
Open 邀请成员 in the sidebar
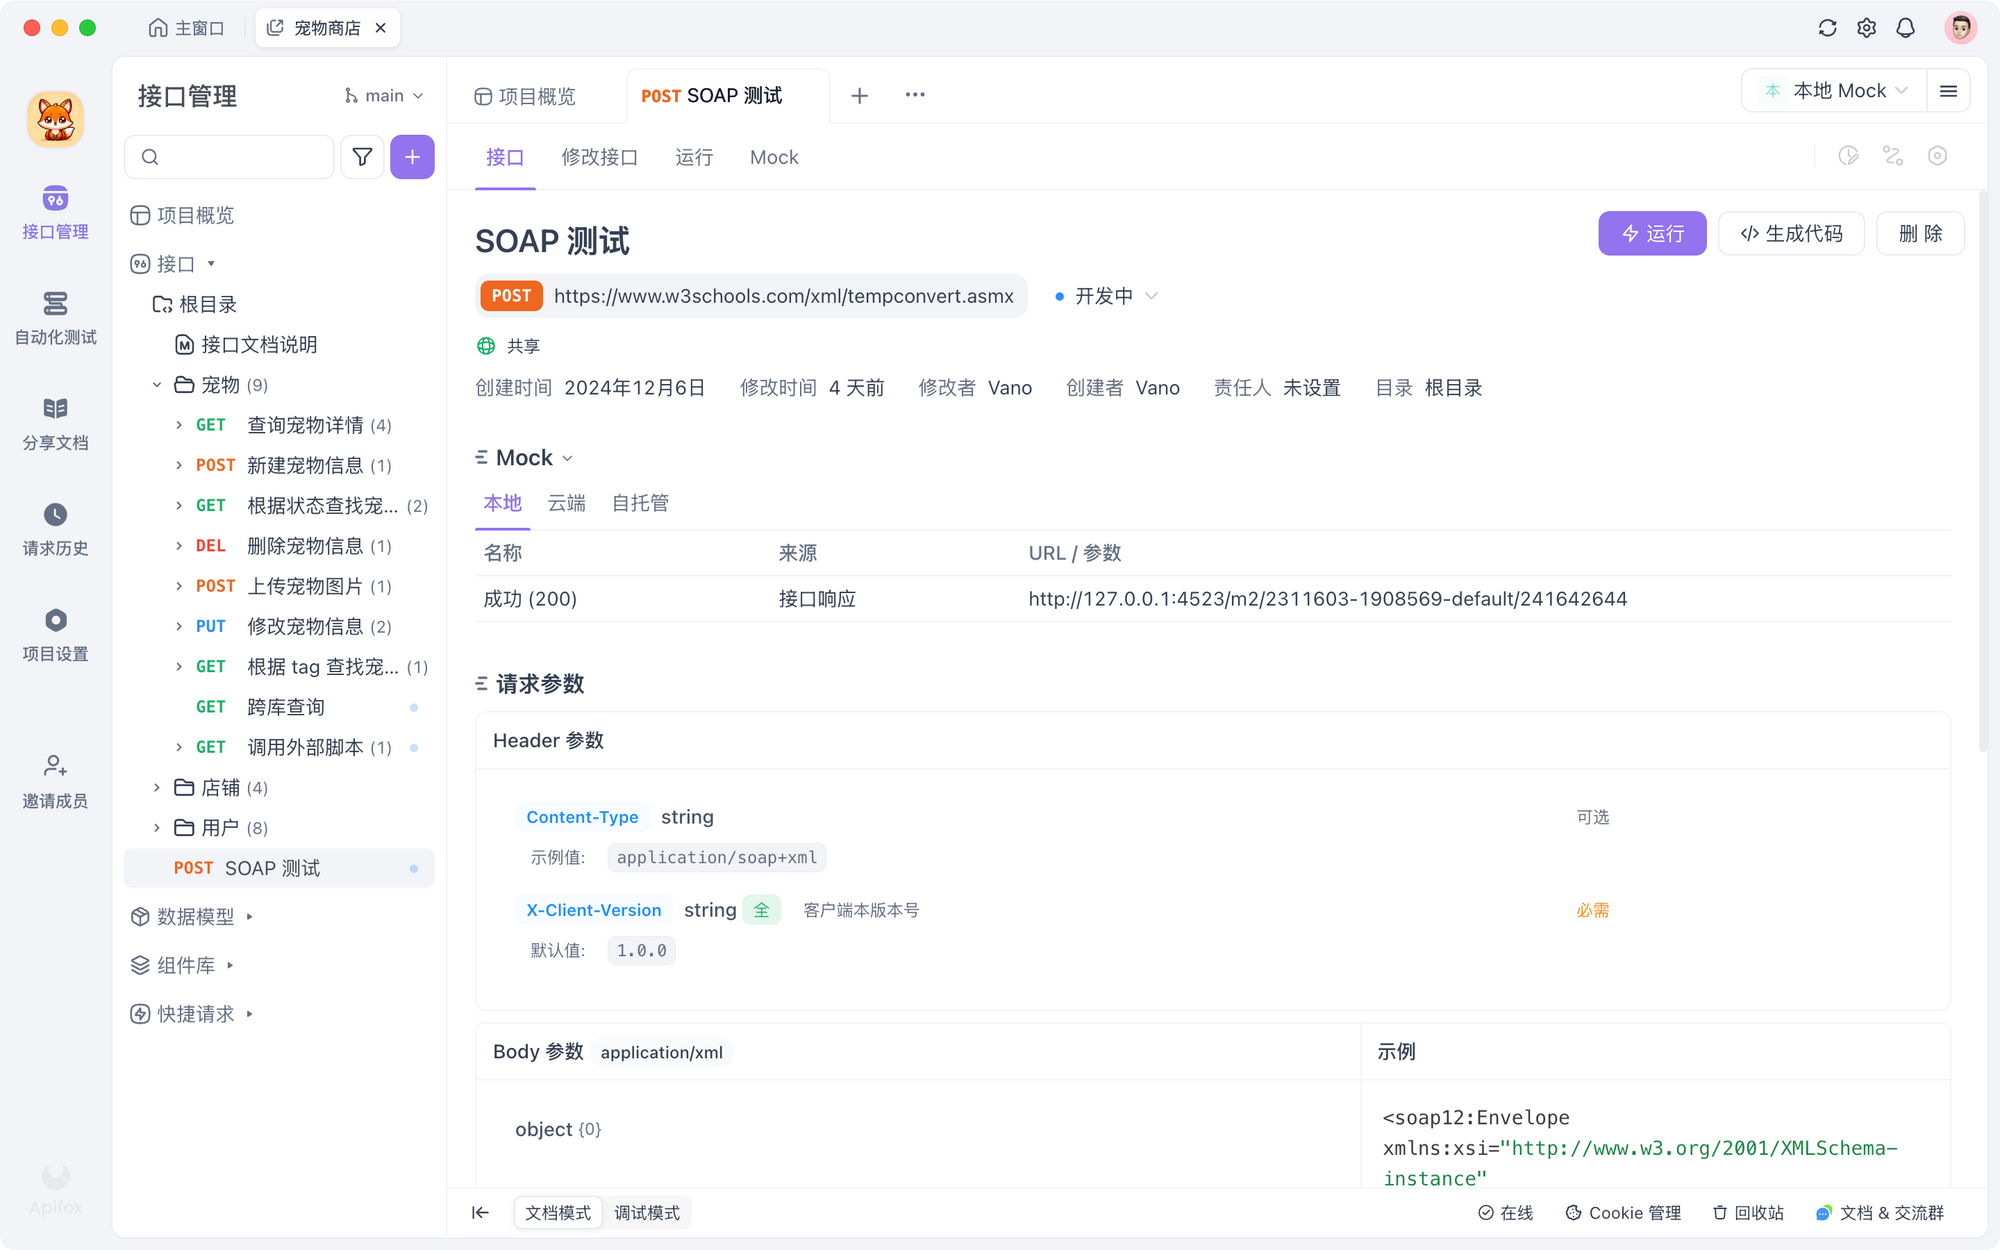(x=55, y=781)
